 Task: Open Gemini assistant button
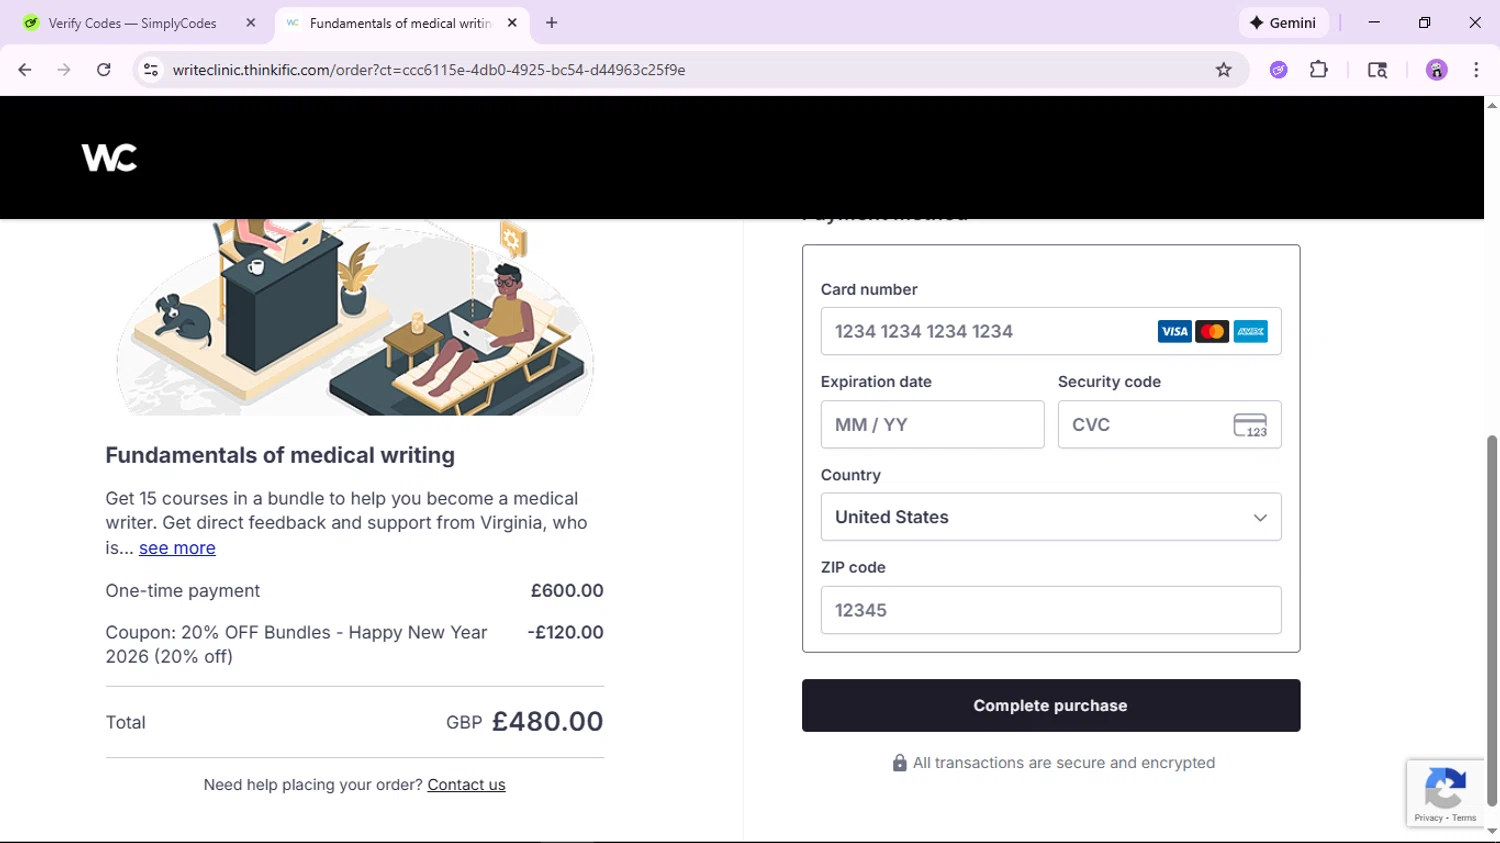tap(1283, 23)
